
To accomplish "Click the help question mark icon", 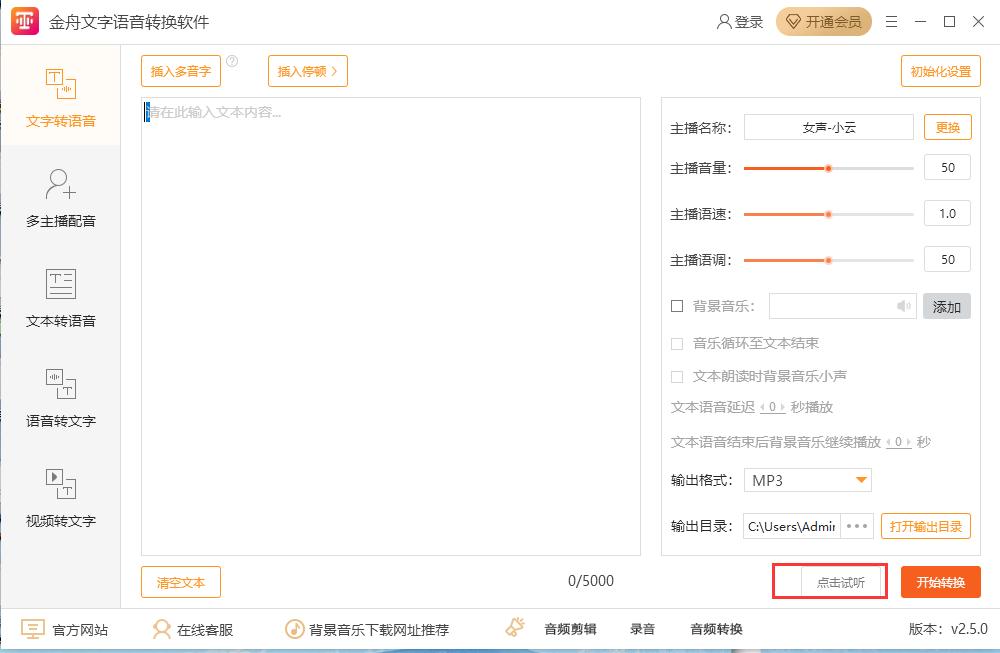I will coord(232,62).
